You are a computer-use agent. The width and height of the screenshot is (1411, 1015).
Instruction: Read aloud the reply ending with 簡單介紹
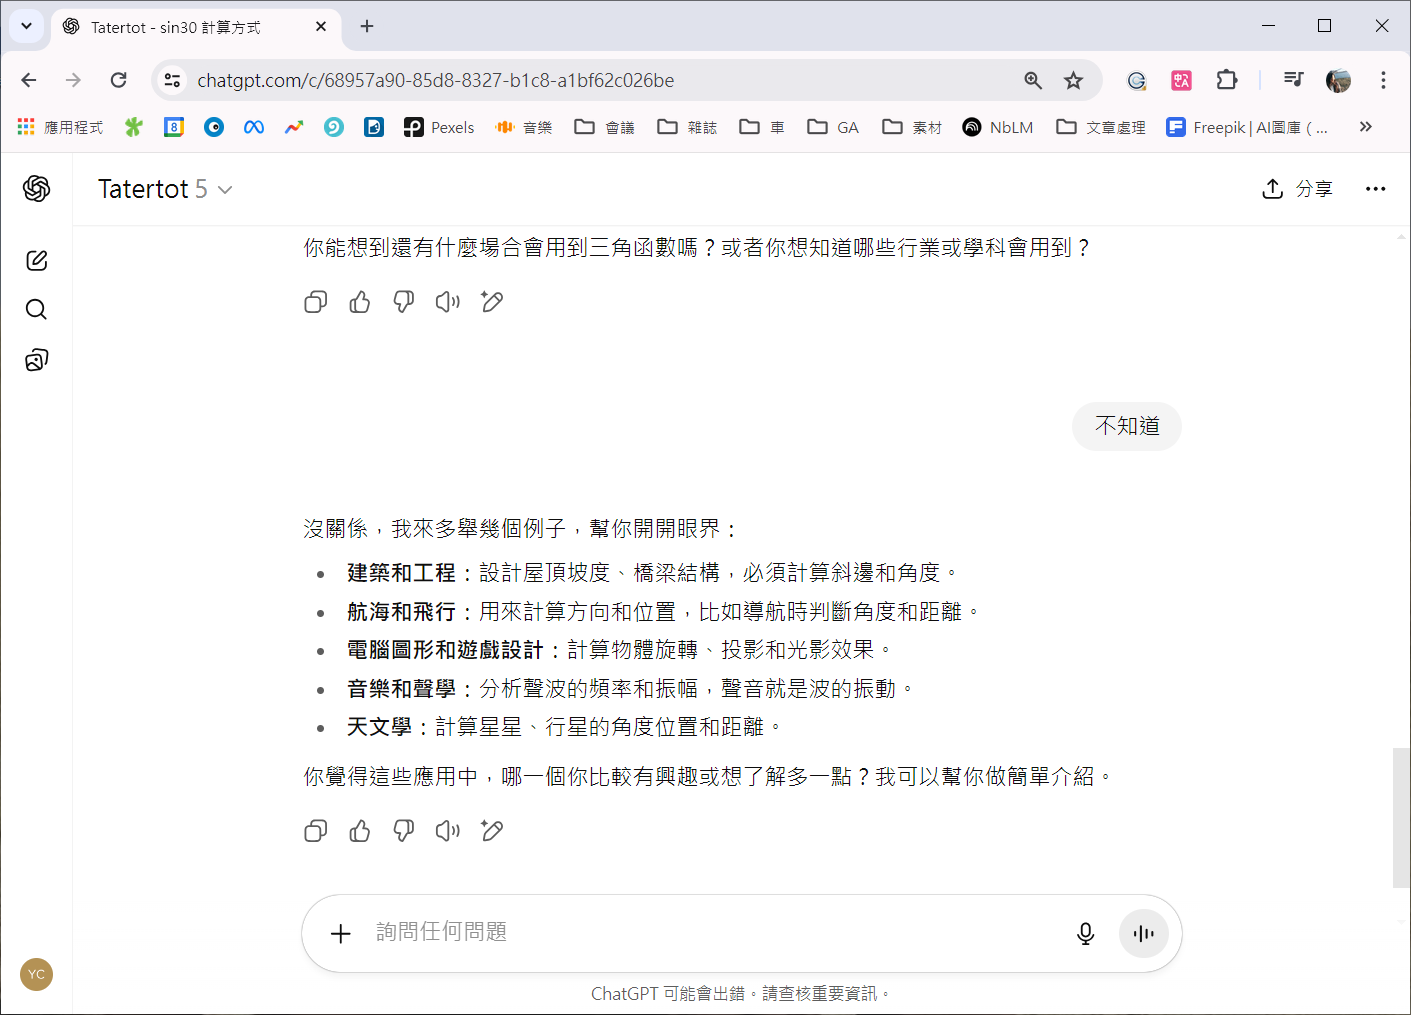pyautogui.click(x=448, y=831)
